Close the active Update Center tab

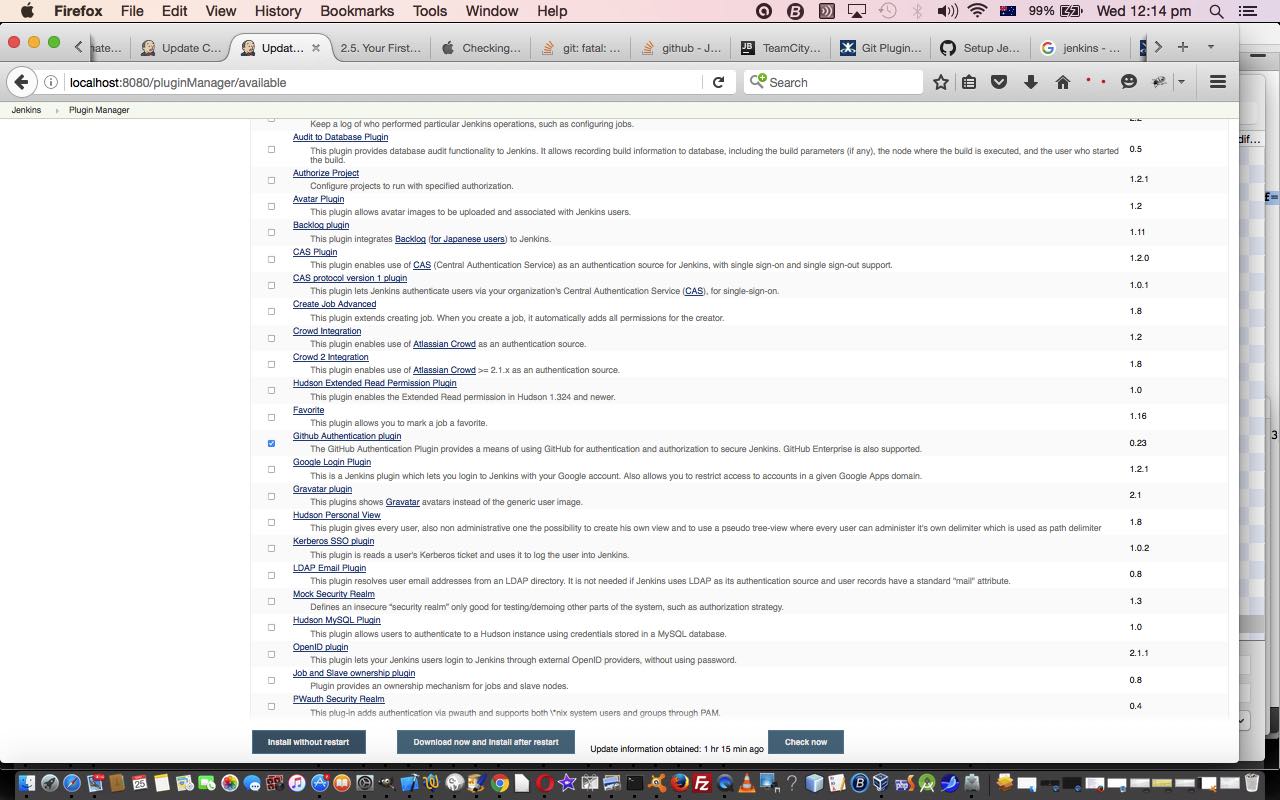[x=316, y=47]
